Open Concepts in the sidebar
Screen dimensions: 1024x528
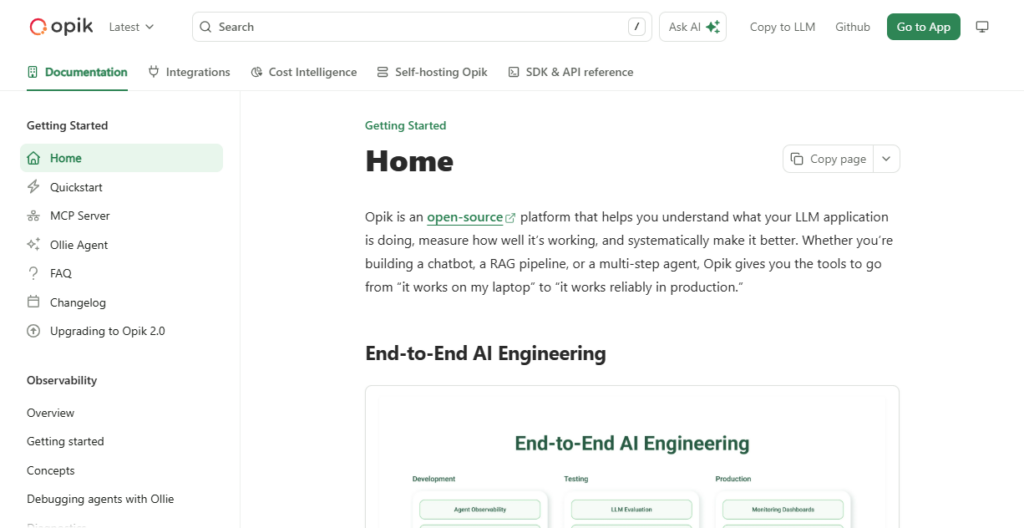coord(50,470)
